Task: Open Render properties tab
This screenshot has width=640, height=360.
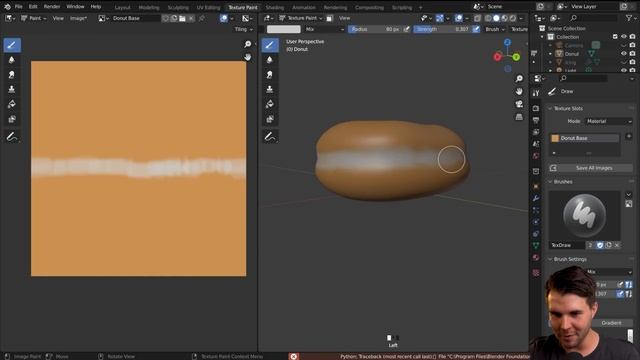Action: click(x=536, y=108)
